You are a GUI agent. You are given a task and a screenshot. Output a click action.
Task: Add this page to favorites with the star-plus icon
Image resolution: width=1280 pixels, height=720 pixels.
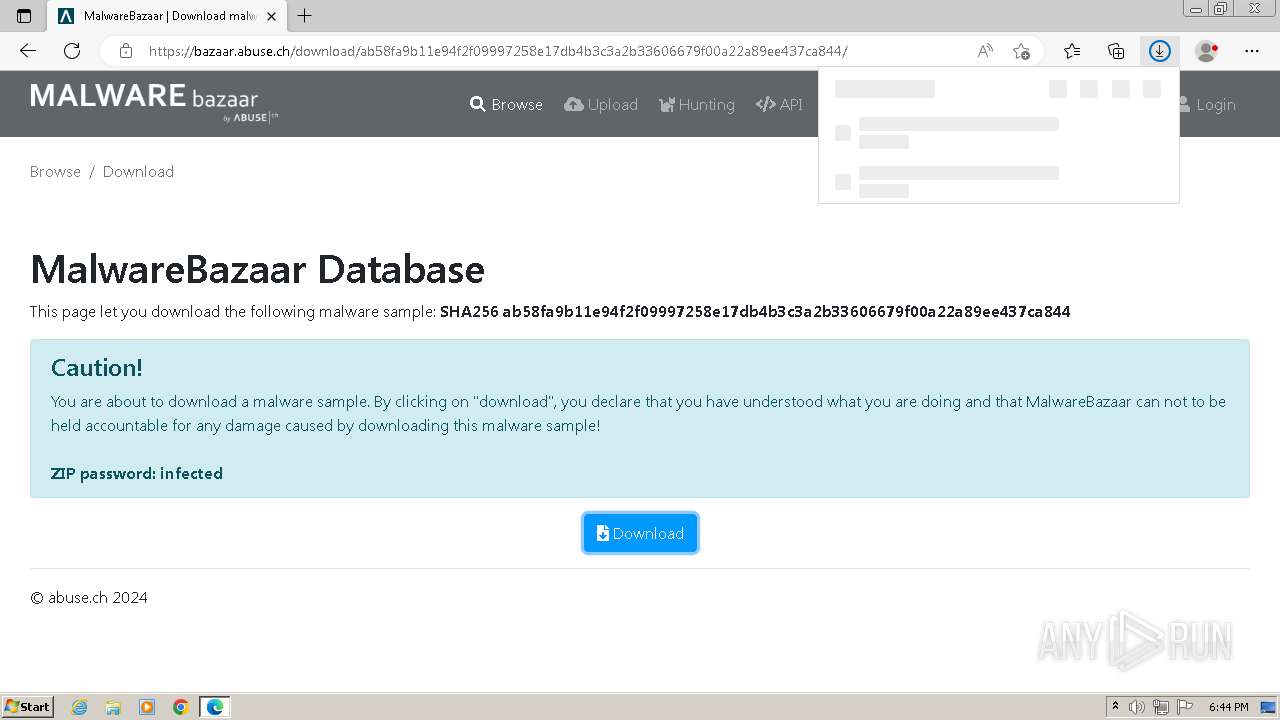tap(1021, 51)
